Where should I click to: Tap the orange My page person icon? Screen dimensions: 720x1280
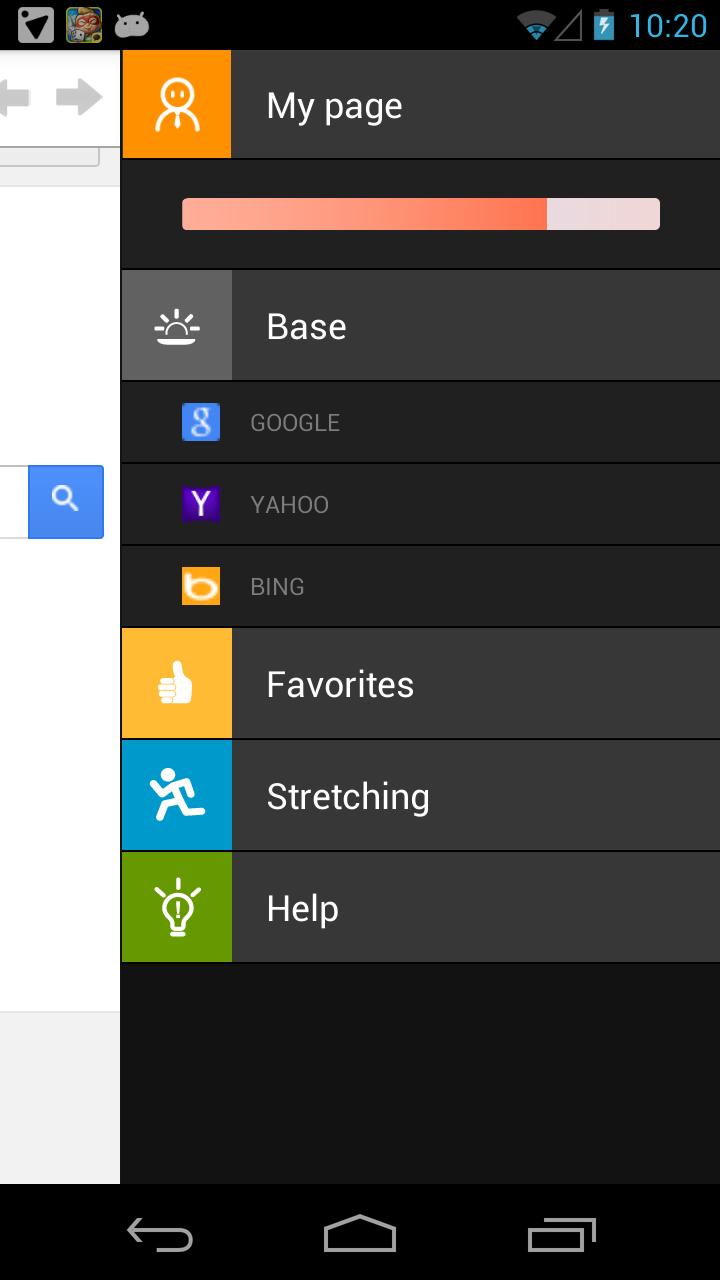coord(176,104)
